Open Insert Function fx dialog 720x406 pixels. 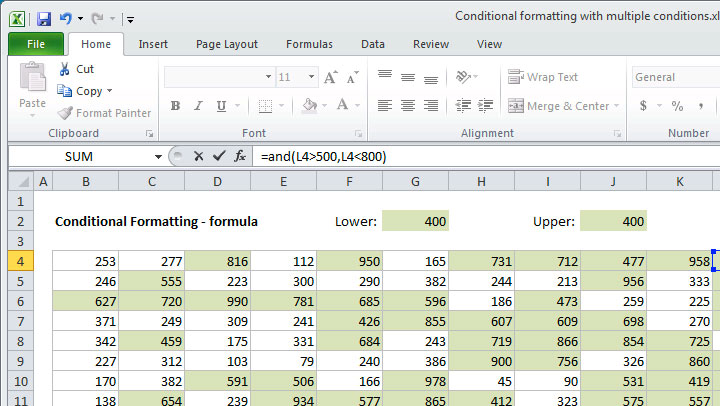point(240,156)
